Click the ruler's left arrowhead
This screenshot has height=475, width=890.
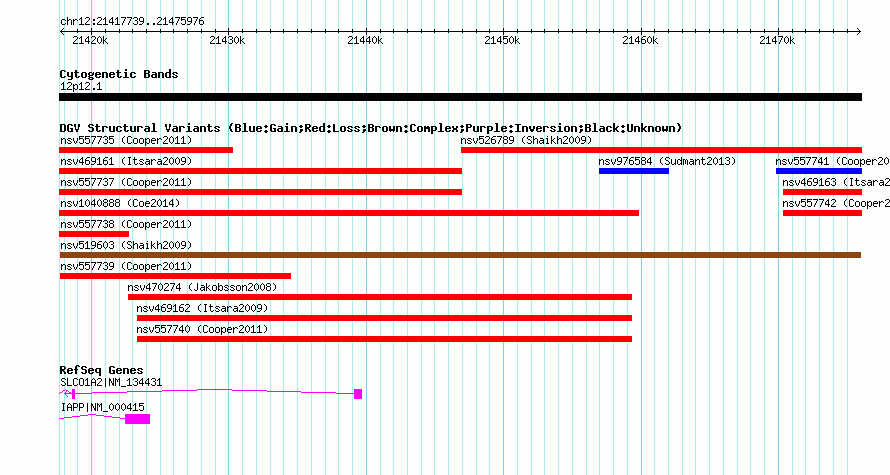[x=62, y=32]
